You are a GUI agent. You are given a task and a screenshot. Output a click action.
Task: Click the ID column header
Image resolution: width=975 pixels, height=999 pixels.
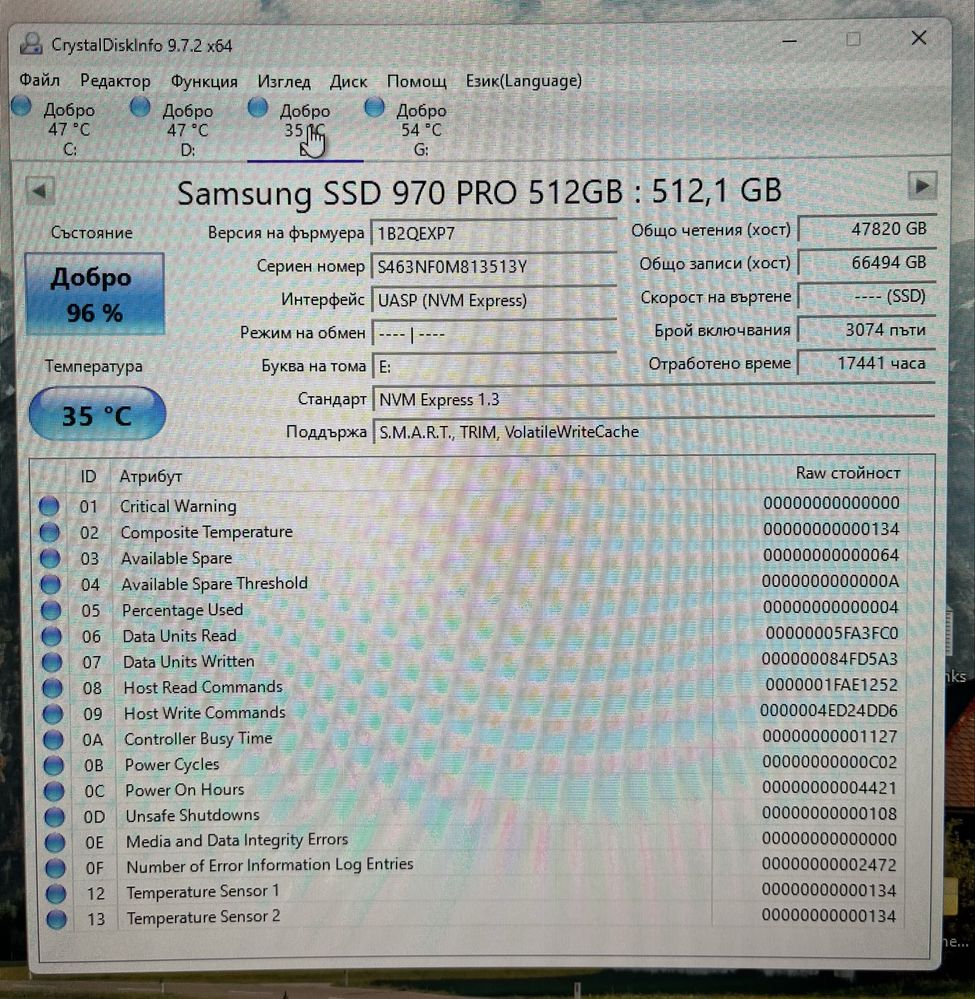(88, 476)
